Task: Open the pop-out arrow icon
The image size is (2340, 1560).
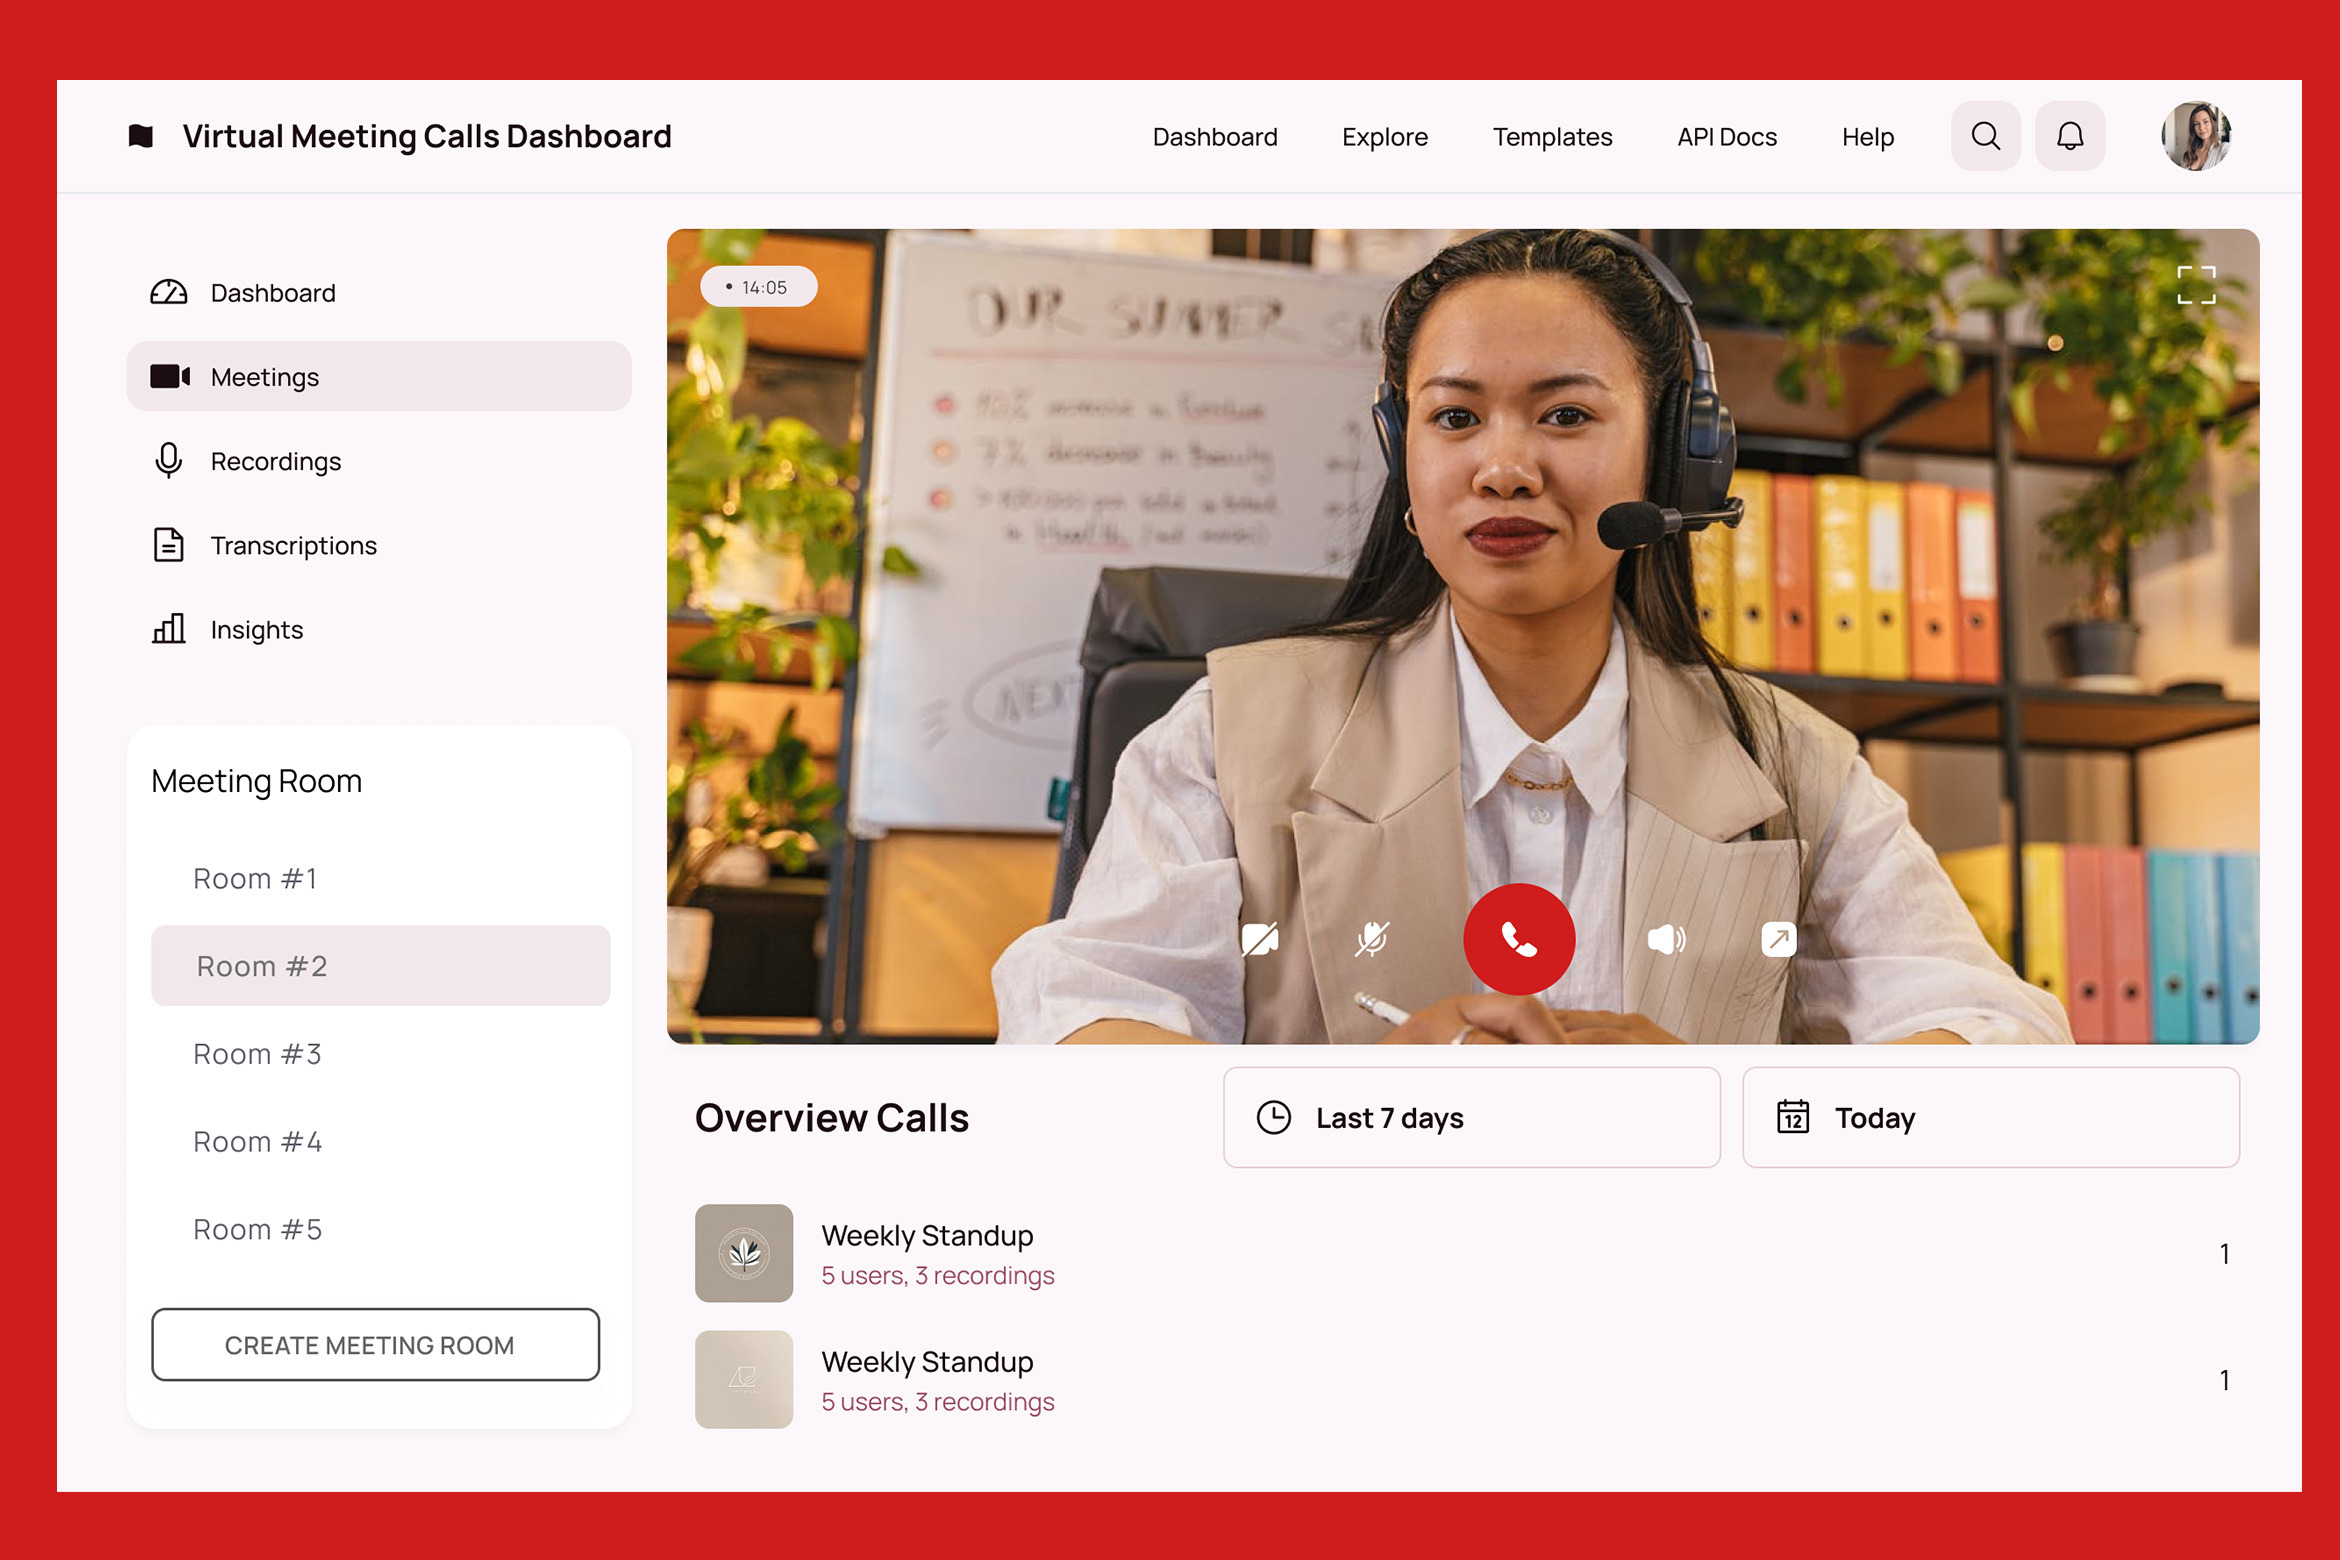Action: pyautogui.click(x=1778, y=939)
